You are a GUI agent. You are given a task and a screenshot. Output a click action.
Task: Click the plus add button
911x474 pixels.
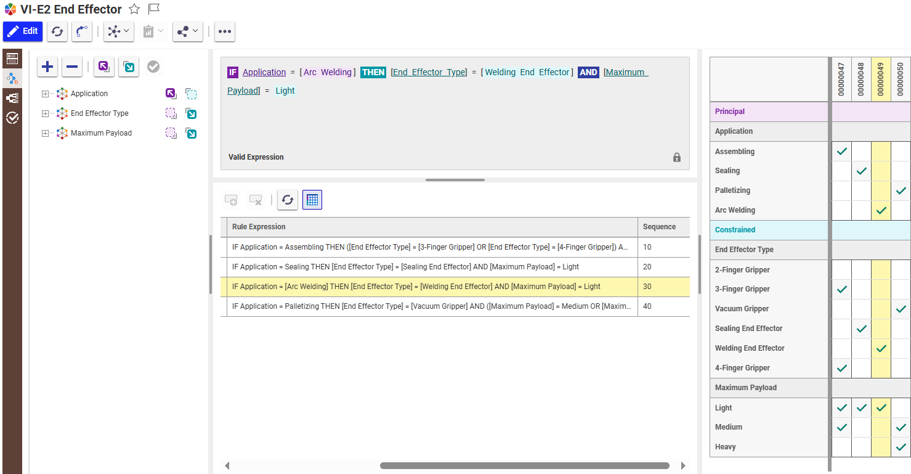pyautogui.click(x=48, y=67)
